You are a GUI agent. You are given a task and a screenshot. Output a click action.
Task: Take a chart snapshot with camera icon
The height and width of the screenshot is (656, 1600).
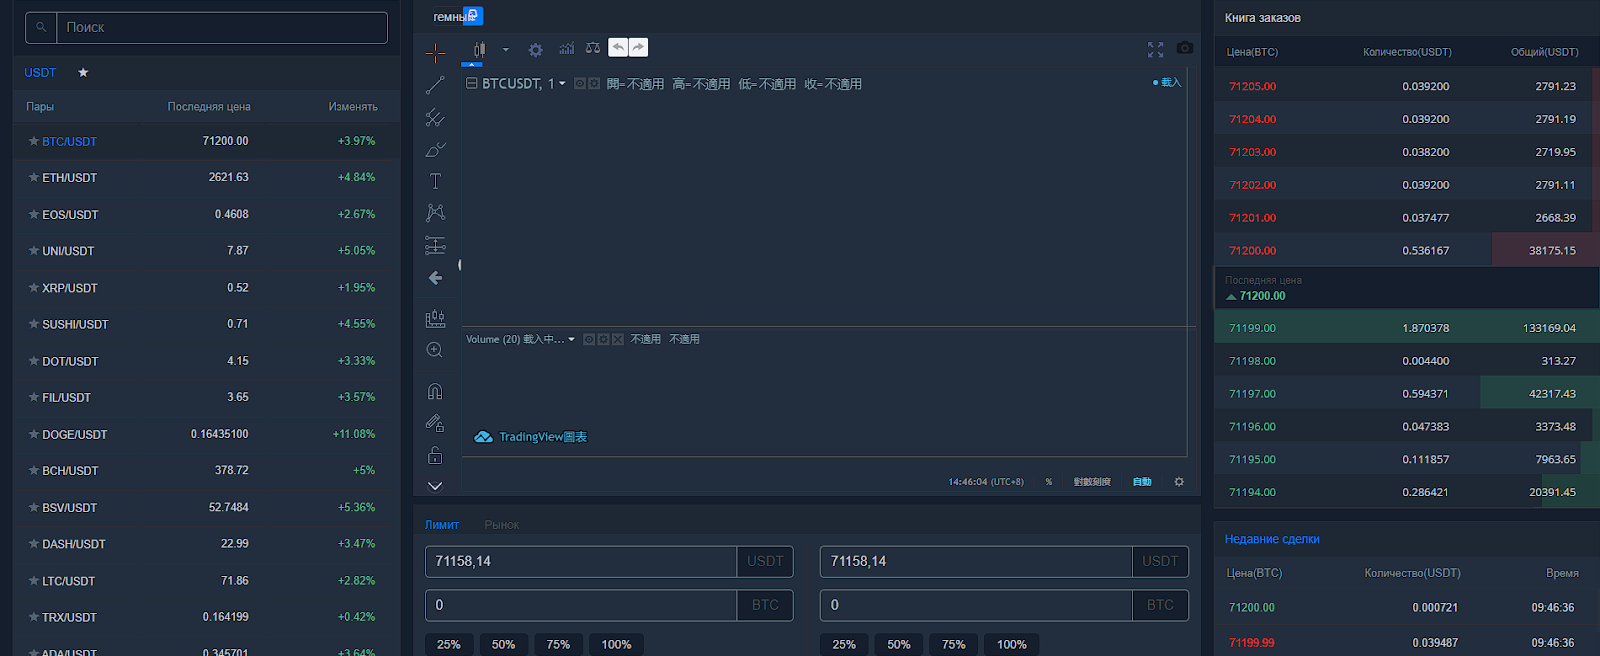coord(1185,48)
